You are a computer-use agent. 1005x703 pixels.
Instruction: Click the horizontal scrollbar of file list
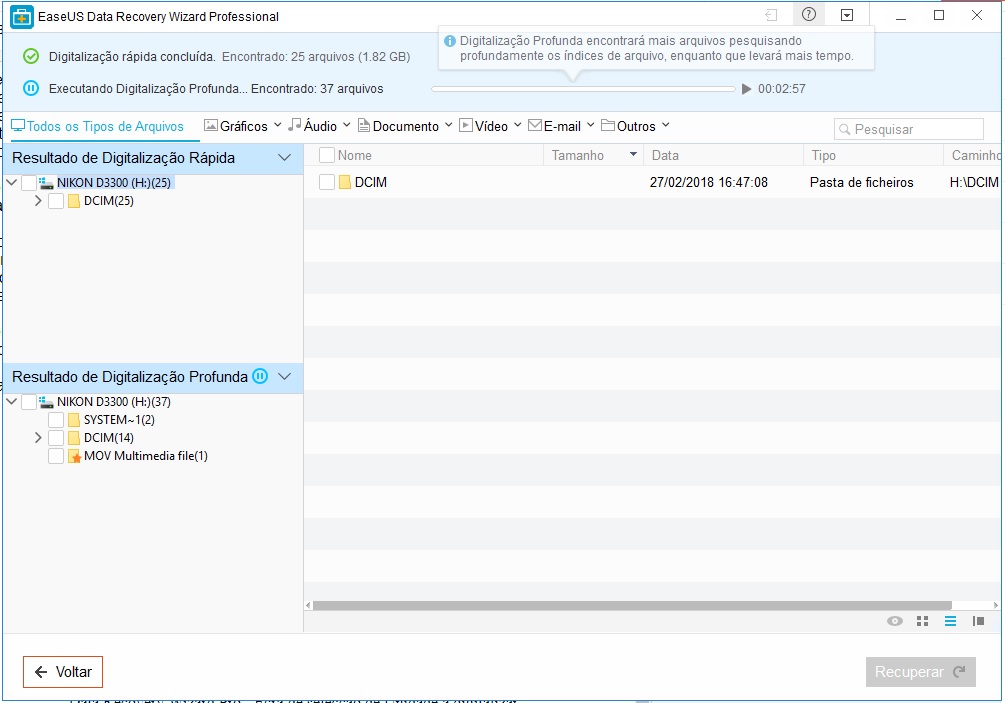pos(632,605)
